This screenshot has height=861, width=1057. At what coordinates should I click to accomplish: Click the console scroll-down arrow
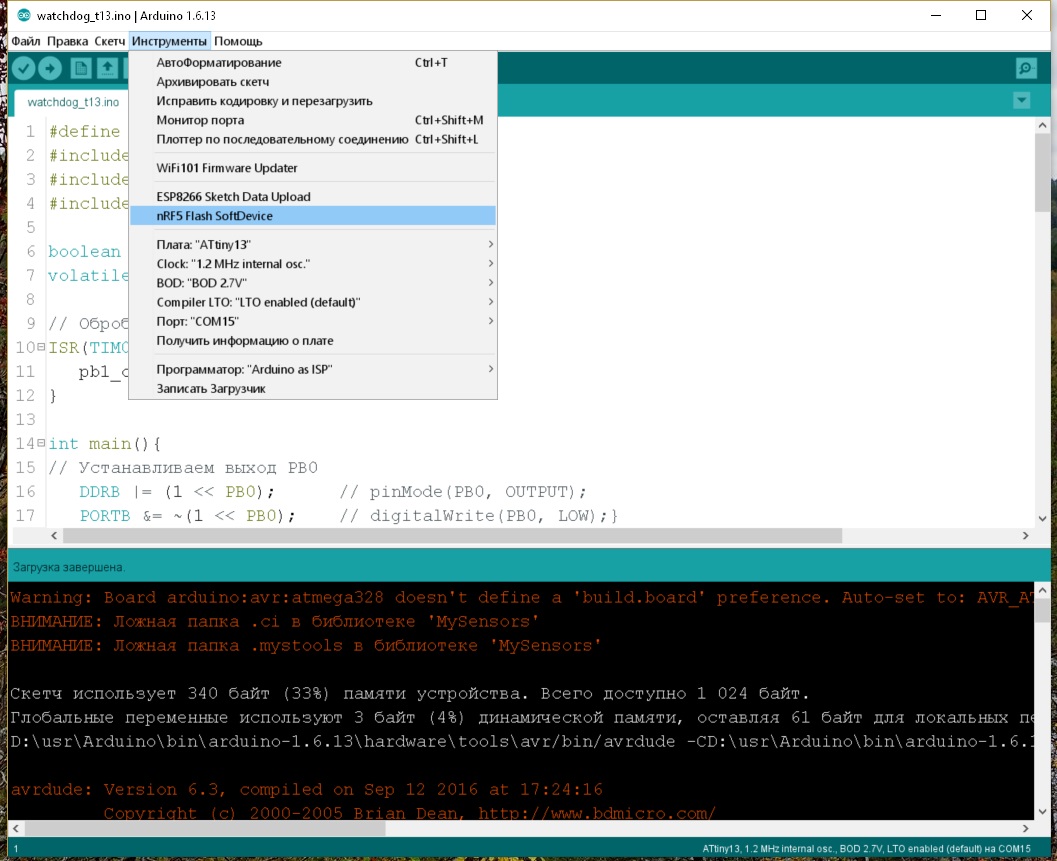(x=1042, y=811)
